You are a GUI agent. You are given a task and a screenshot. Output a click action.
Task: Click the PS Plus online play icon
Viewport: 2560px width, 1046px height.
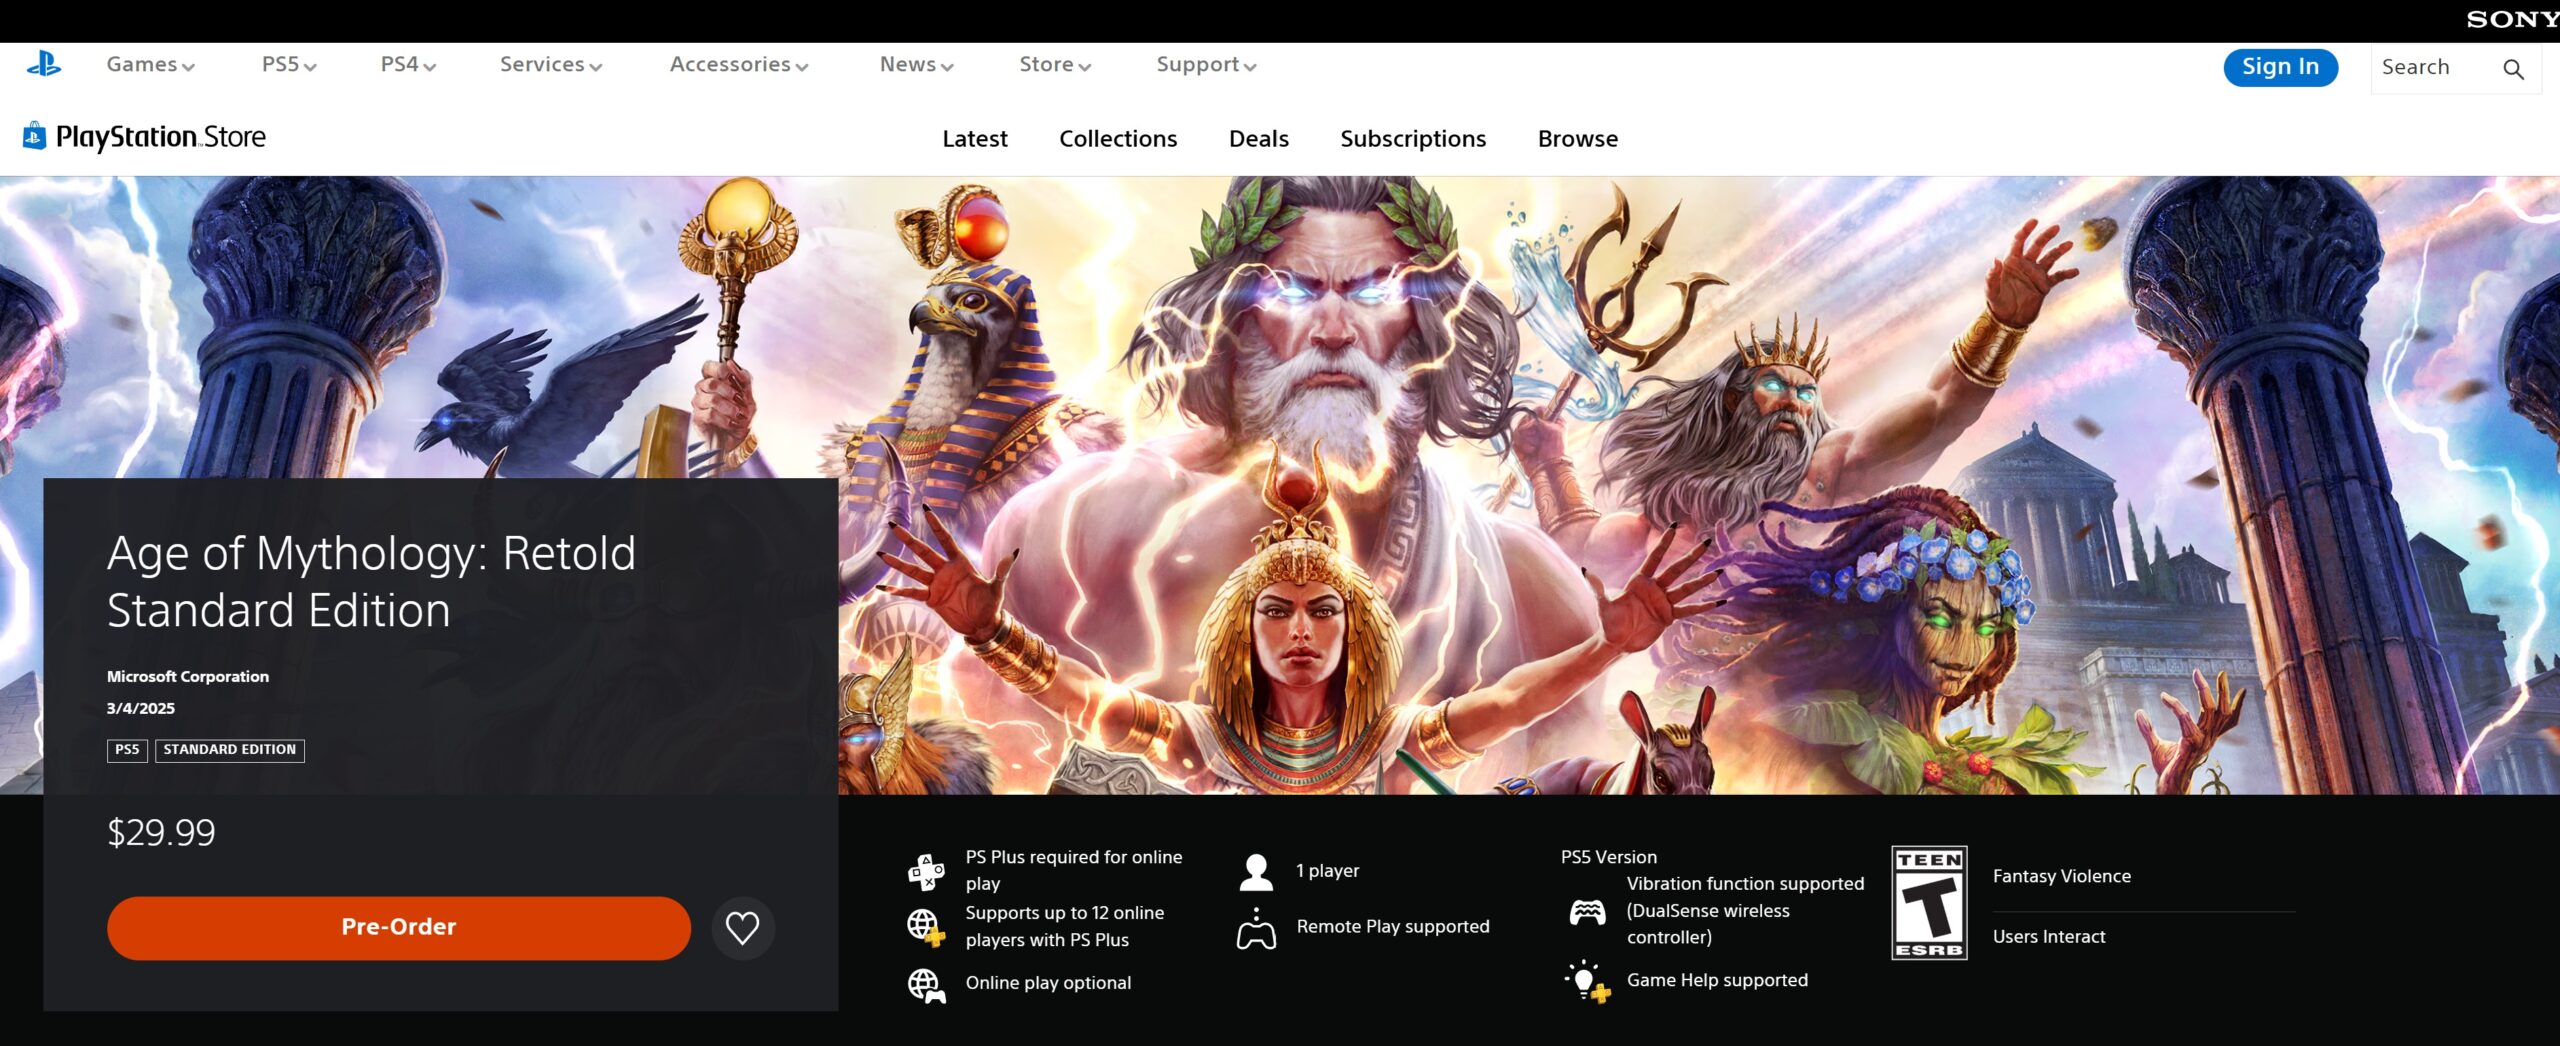(x=926, y=871)
